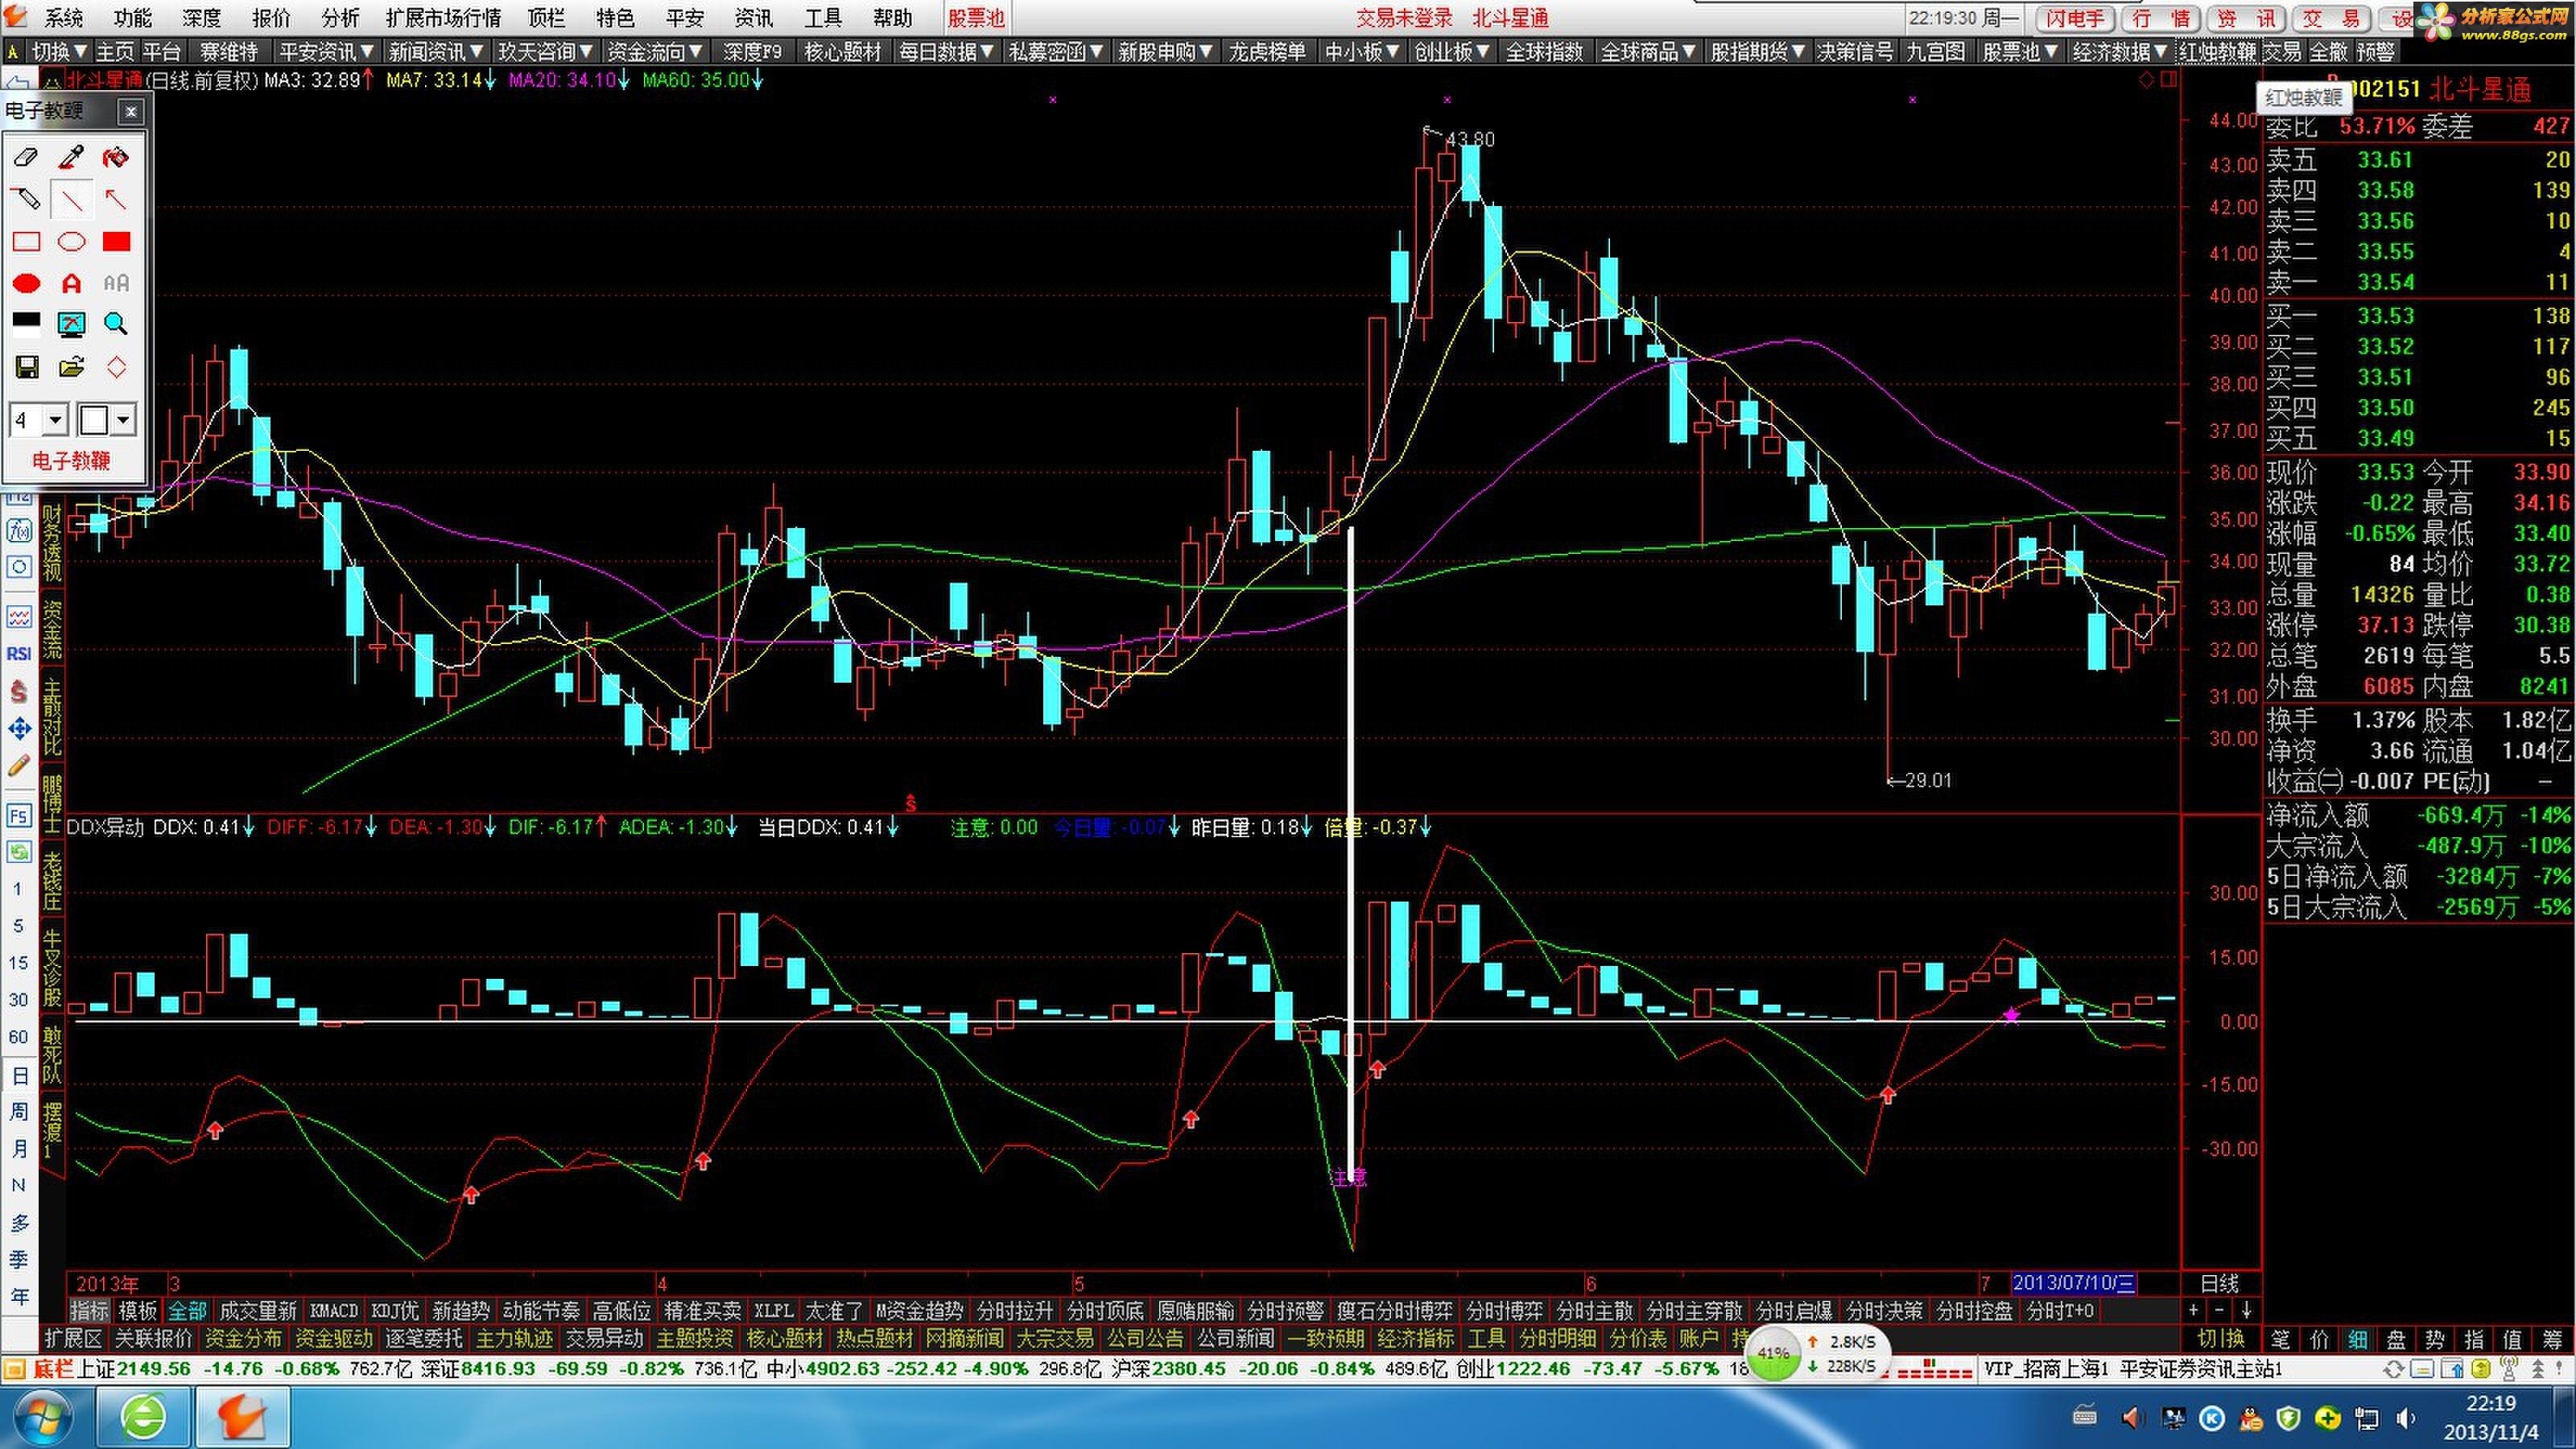
Task: Click the 闪电手 button
Action: click(2075, 18)
